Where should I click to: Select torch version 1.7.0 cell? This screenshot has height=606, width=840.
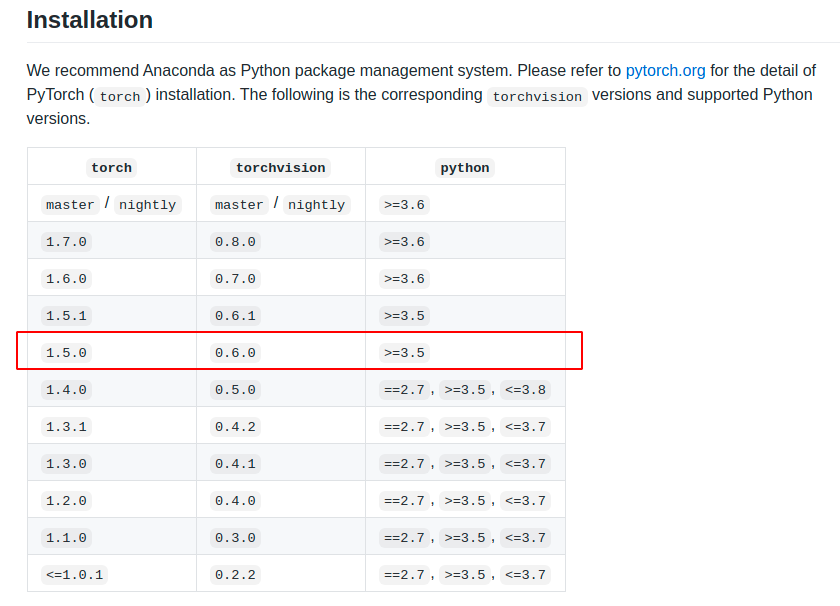66,242
